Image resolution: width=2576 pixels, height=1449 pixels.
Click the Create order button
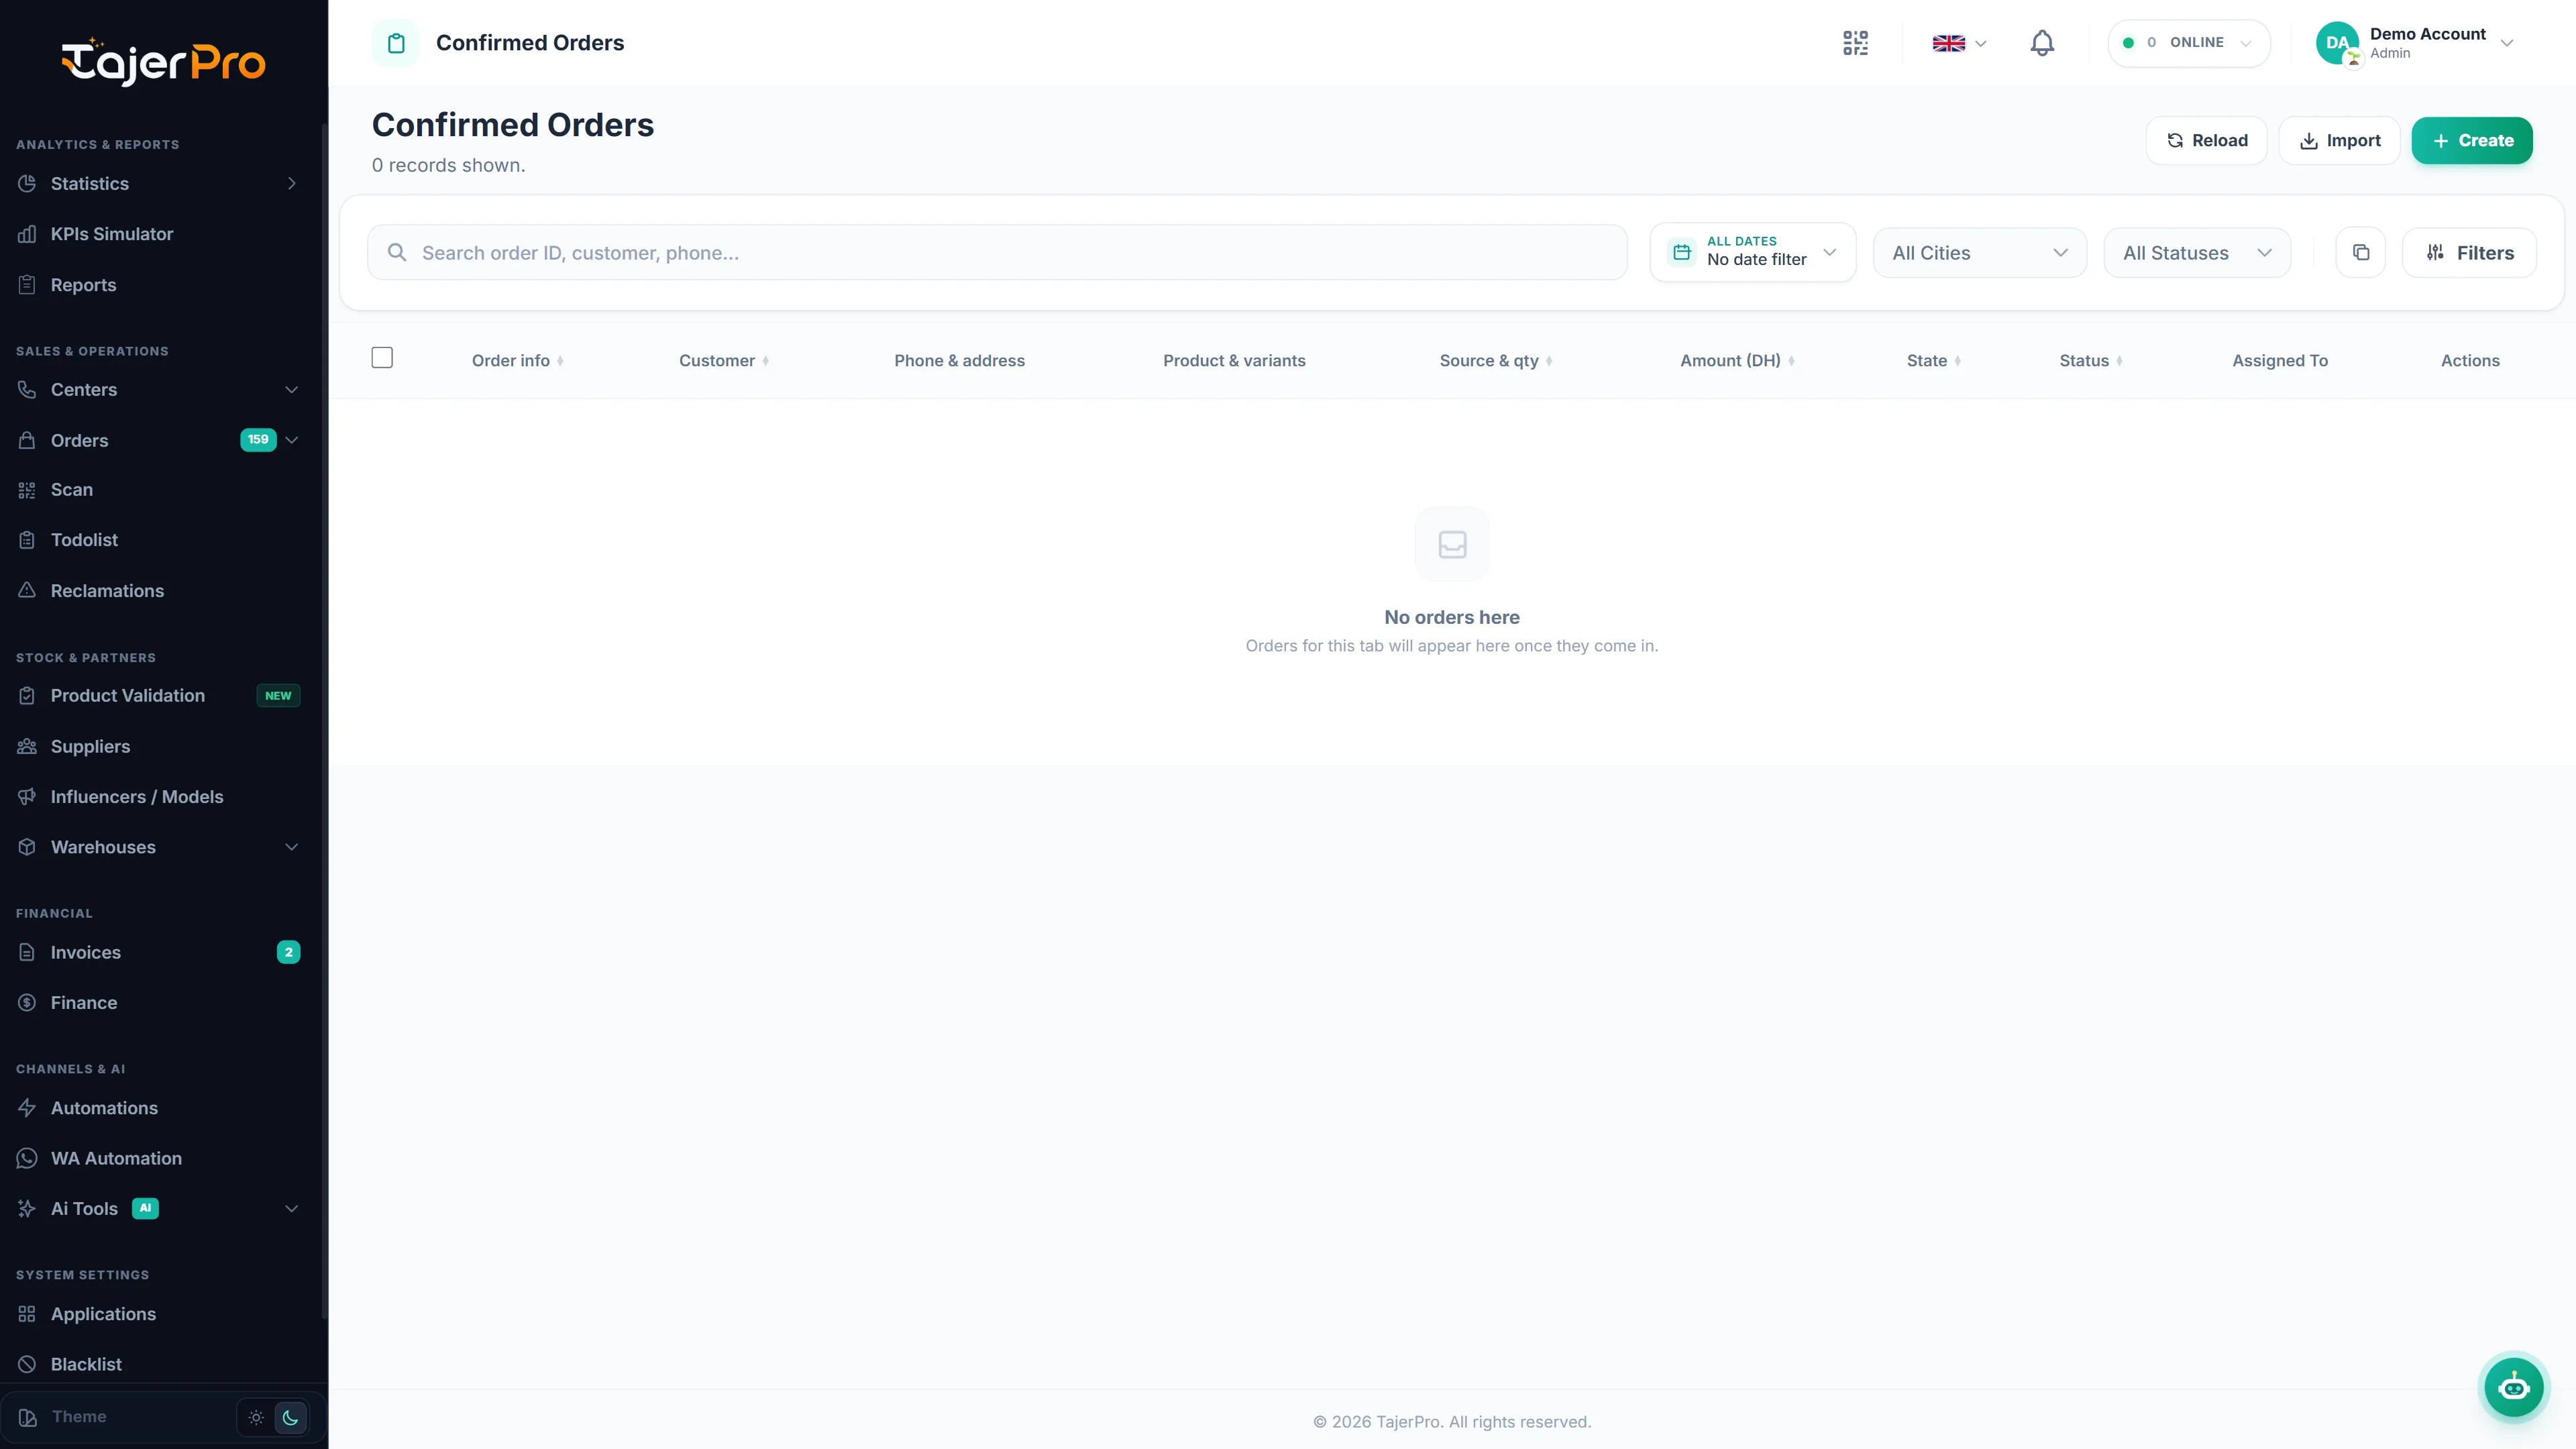2472,141
